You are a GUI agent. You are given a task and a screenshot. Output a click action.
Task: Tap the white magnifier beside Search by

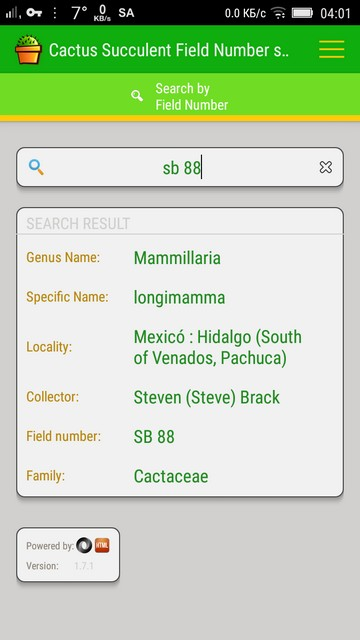(137, 96)
